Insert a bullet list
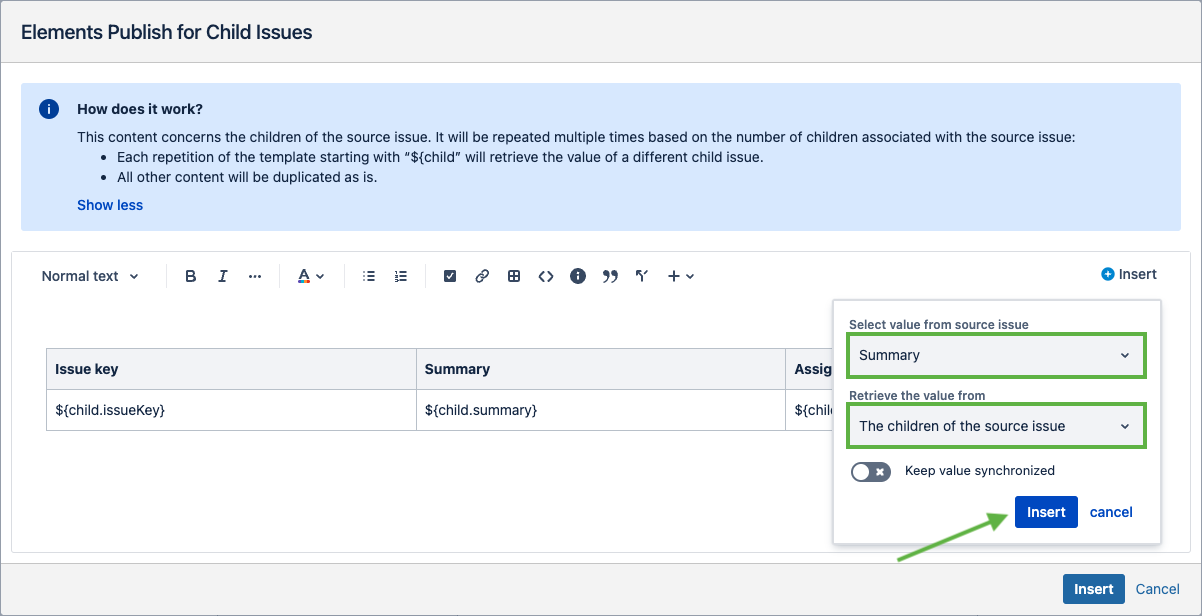1202x616 pixels. (x=369, y=276)
